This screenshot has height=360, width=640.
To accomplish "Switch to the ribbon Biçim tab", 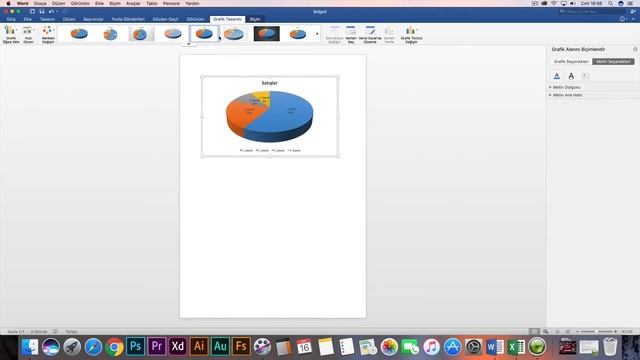I will pos(255,19).
